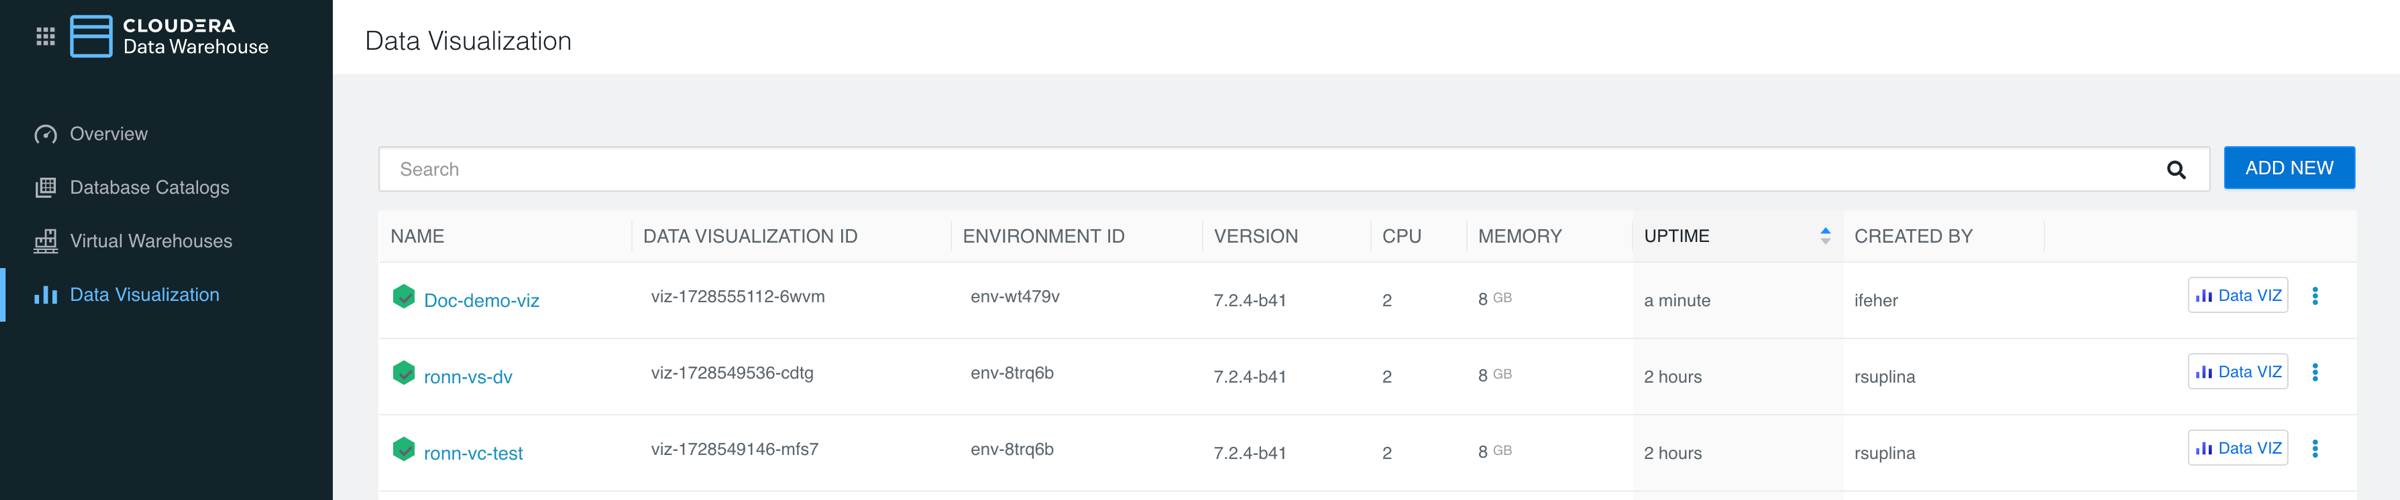
Task: Click the Cloudera Data Warehouse logo
Action: point(170,37)
